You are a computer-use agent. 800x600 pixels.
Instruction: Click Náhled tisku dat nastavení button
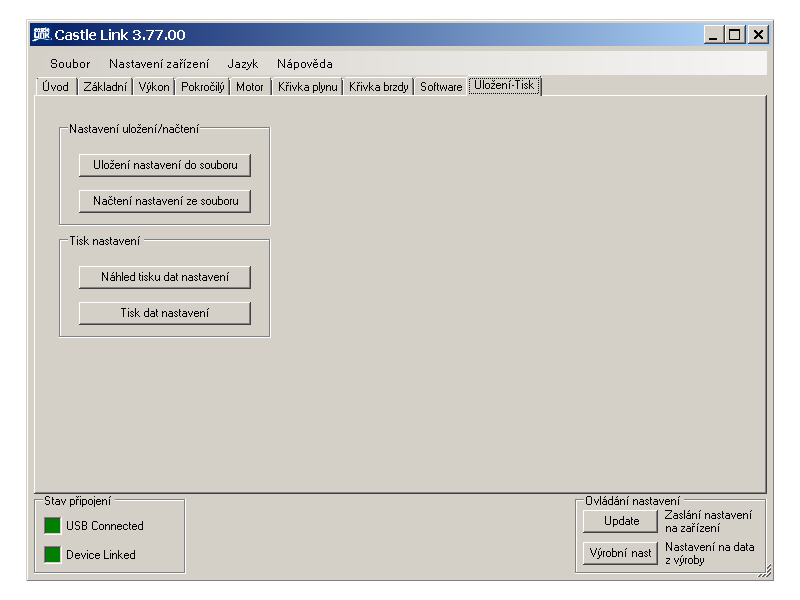click(x=165, y=277)
